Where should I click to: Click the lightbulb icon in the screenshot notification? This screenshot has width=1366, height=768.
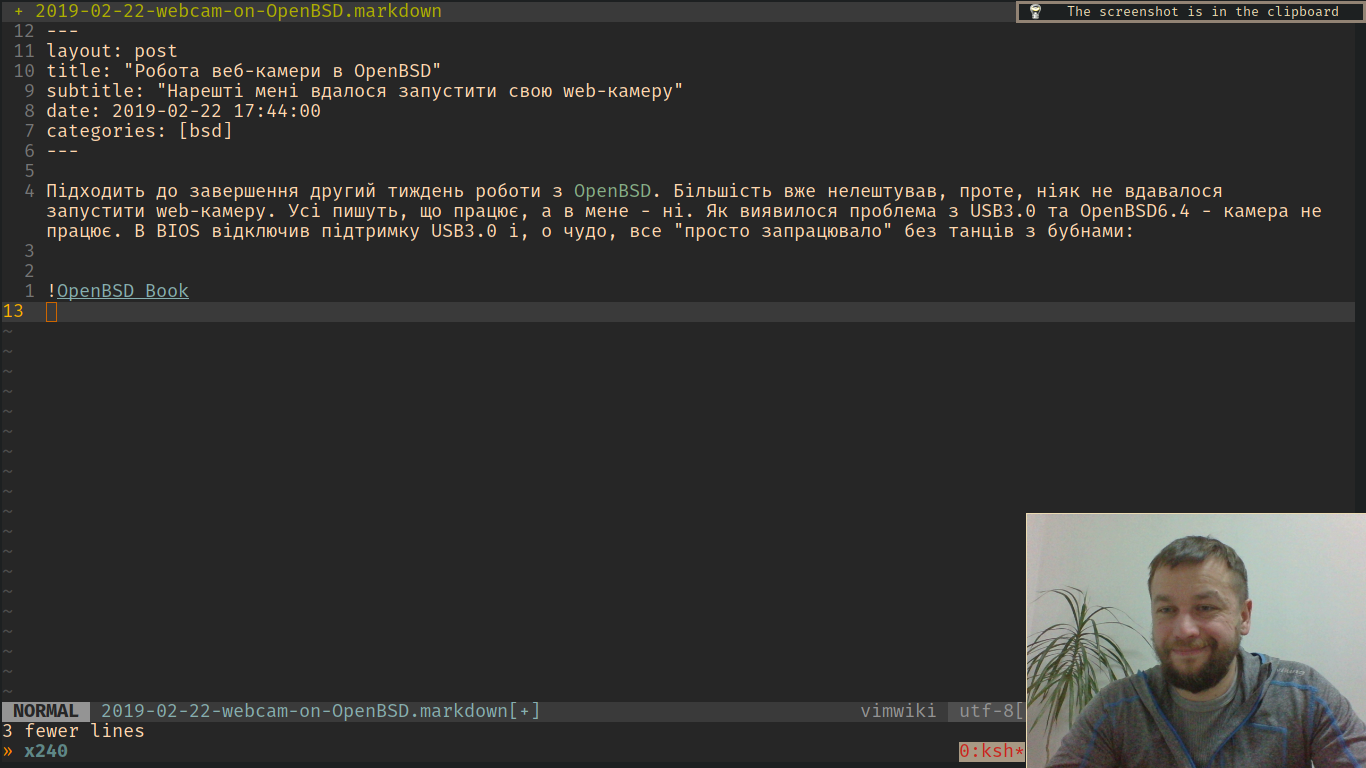tap(1035, 12)
